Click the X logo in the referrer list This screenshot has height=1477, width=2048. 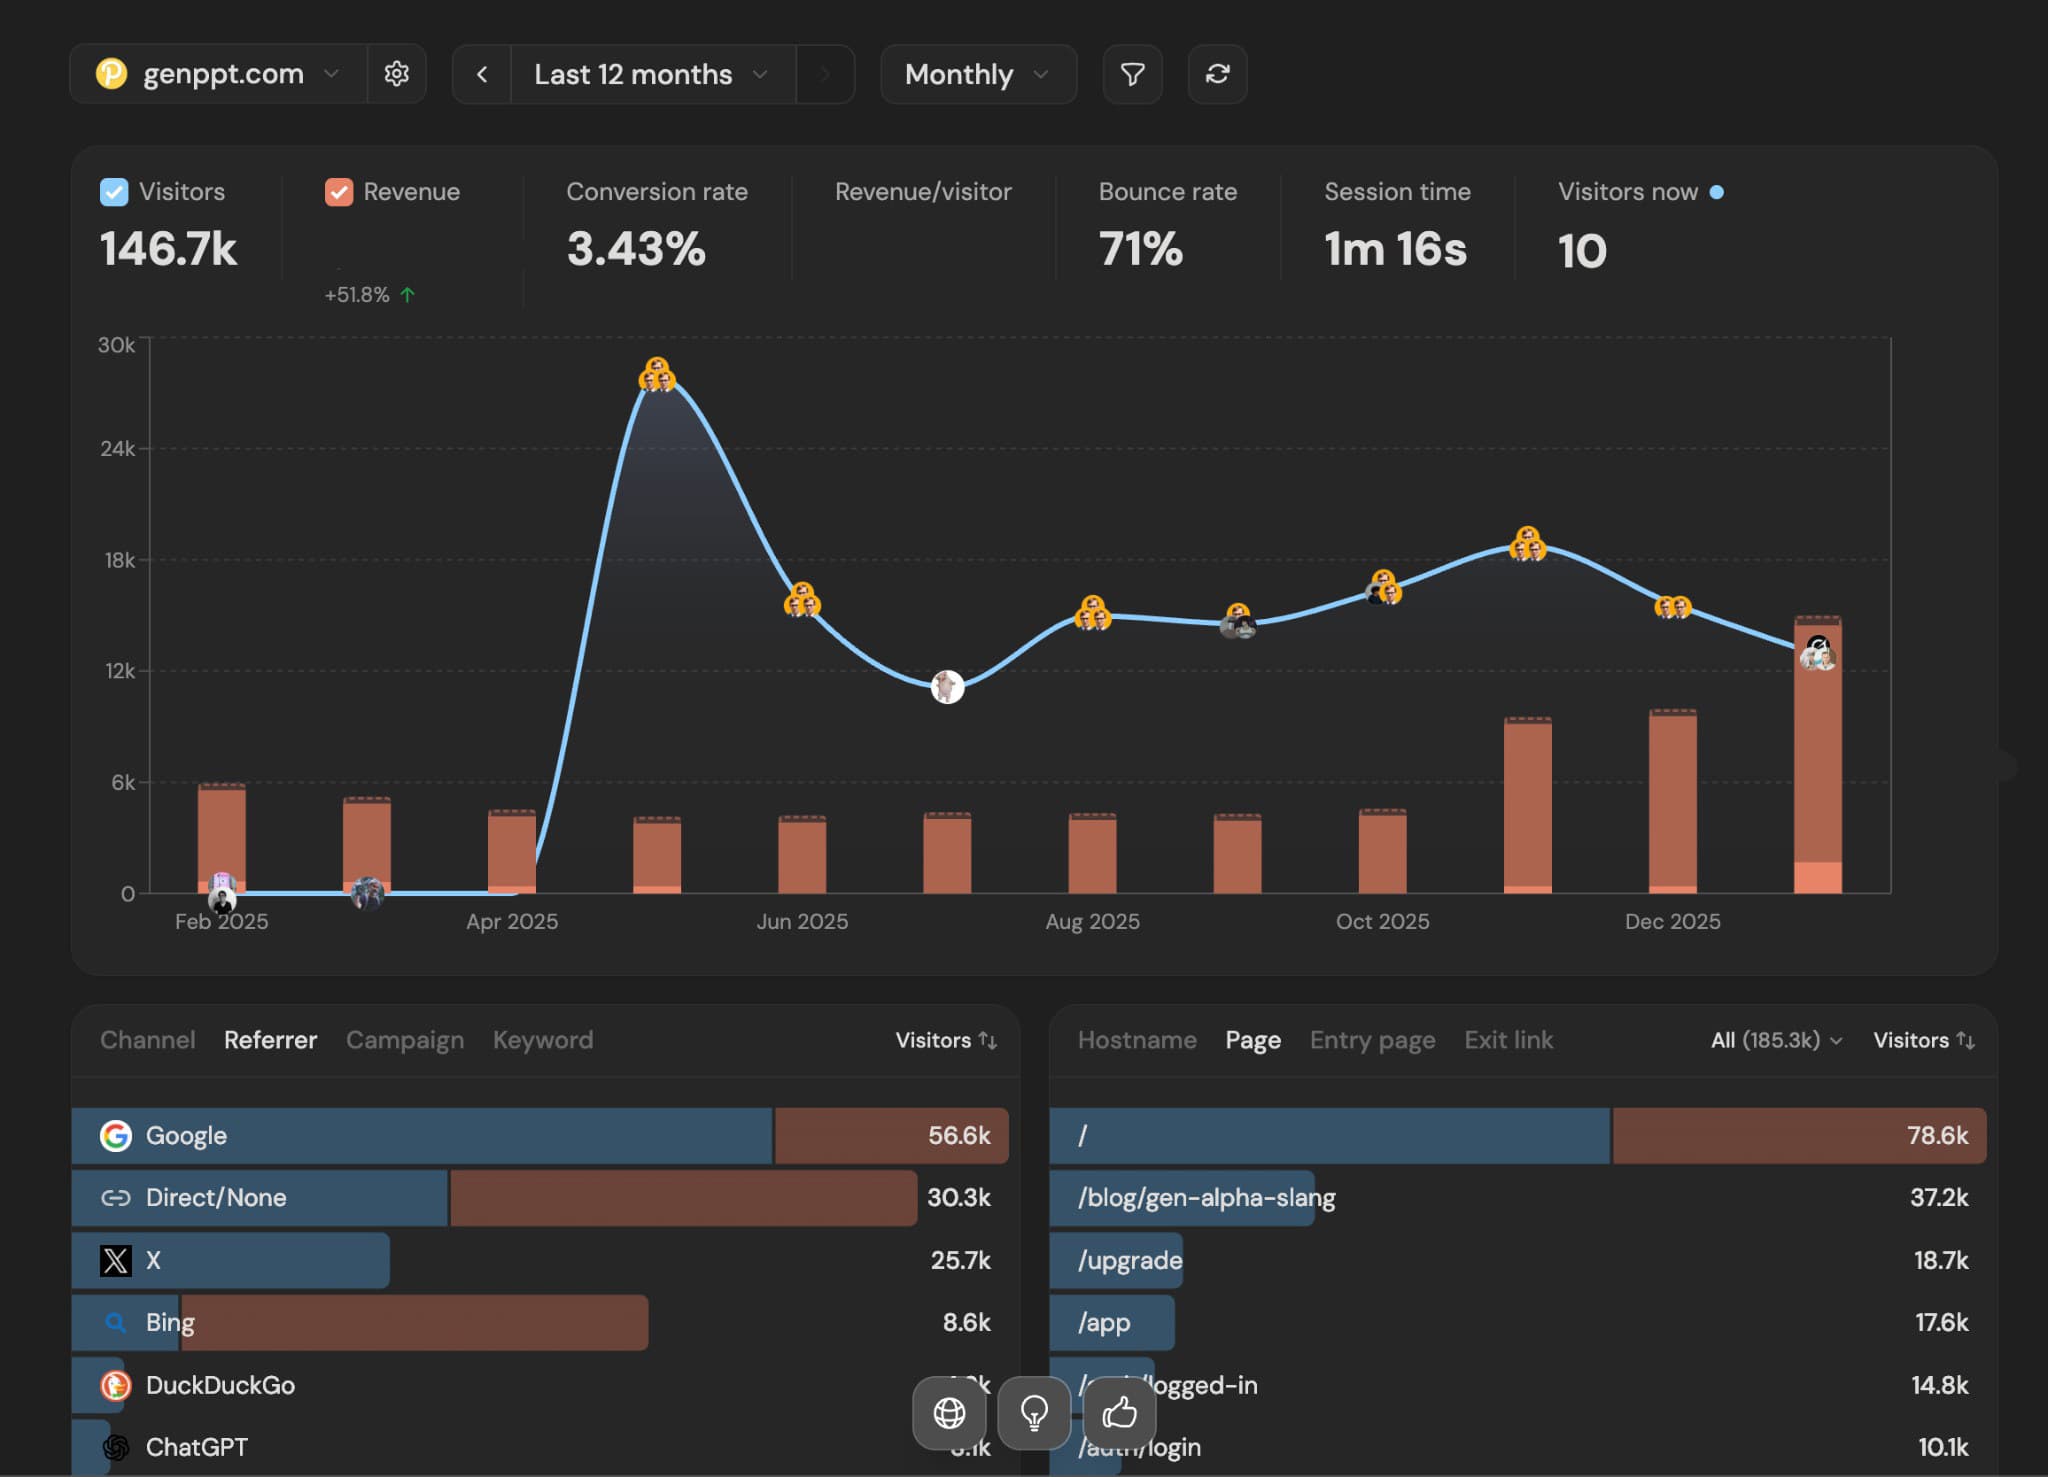(x=115, y=1260)
